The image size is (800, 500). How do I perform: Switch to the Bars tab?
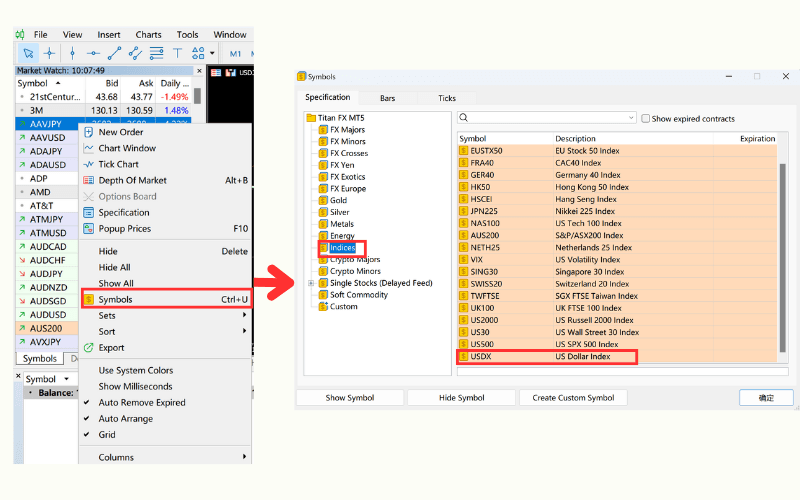(x=387, y=98)
